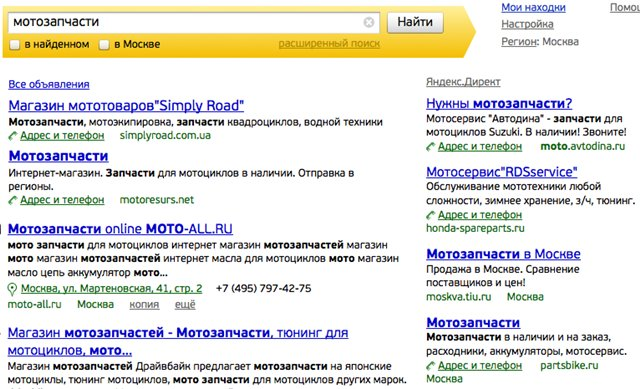The image size is (640, 389).
Task: Open "расширенный поиск" advanced search
Action: pos(329,44)
